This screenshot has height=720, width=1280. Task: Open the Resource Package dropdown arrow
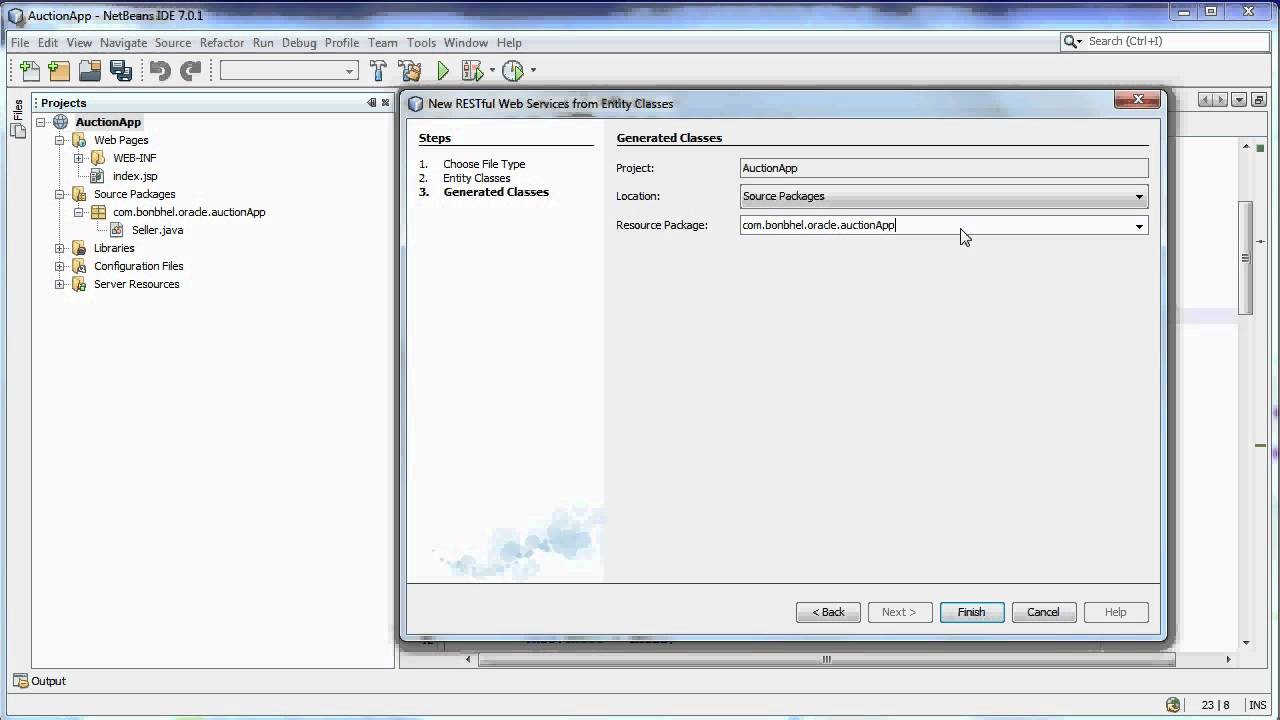(x=1139, y=226)
